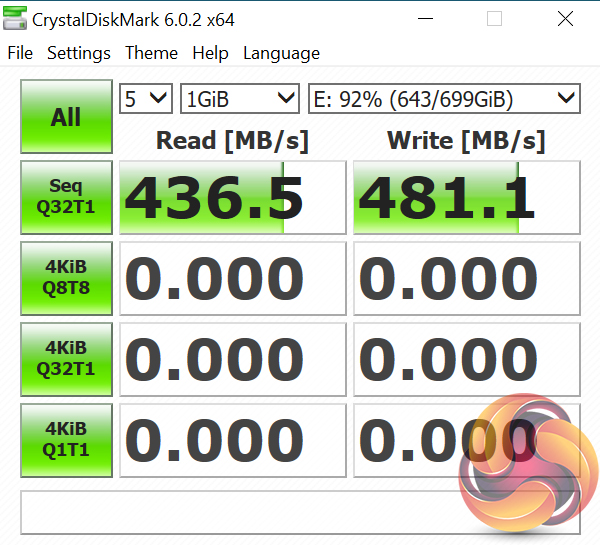
Task: Start the 4KiB Q8T8 test
Action: point(67,278)
